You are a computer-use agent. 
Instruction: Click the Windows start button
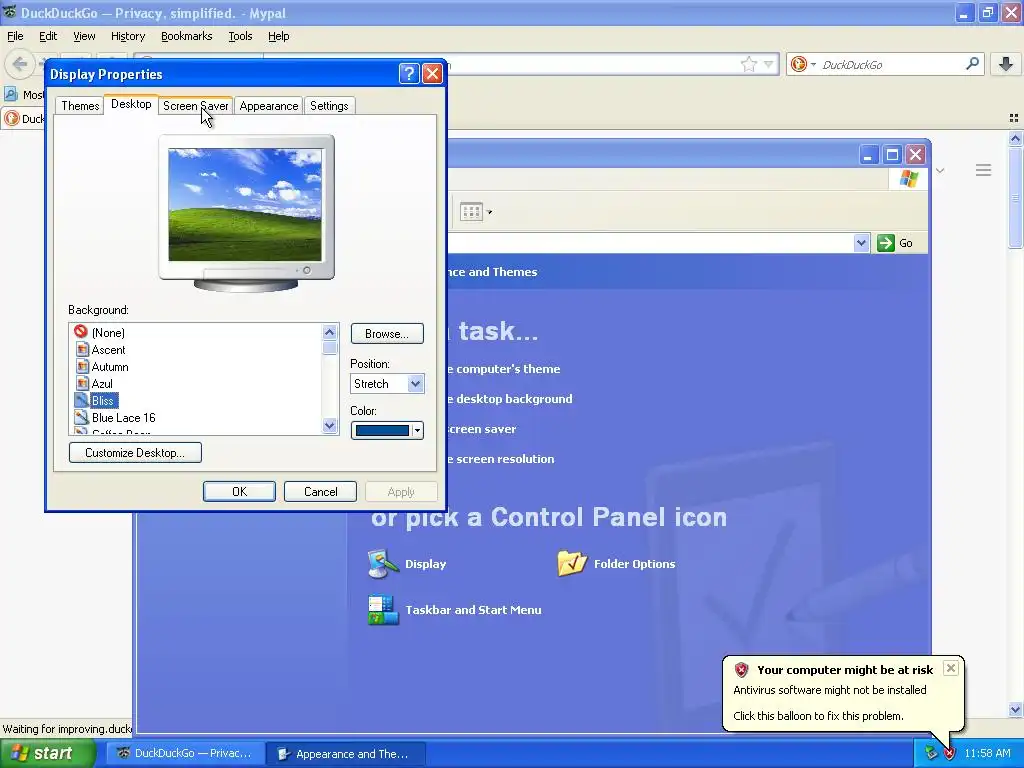46,753
